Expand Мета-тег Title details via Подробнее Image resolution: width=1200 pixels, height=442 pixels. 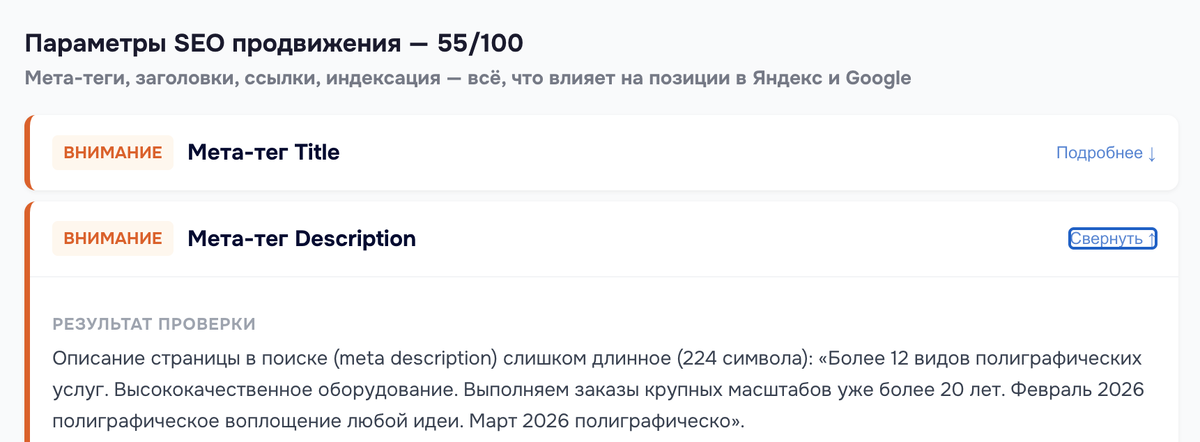[1098, 153]
